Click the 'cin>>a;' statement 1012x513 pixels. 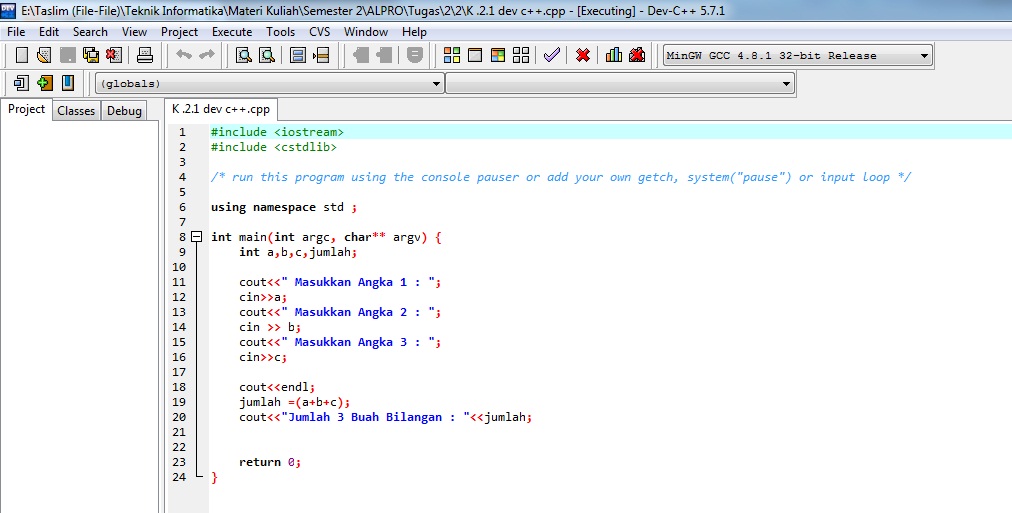pos(263,297)
